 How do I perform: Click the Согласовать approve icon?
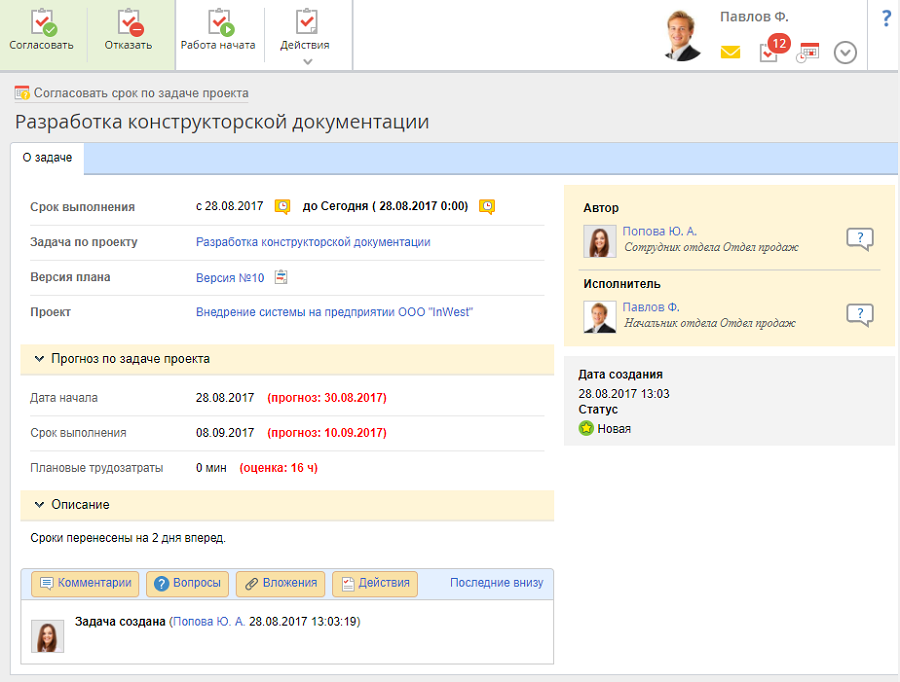coord(42,23)
